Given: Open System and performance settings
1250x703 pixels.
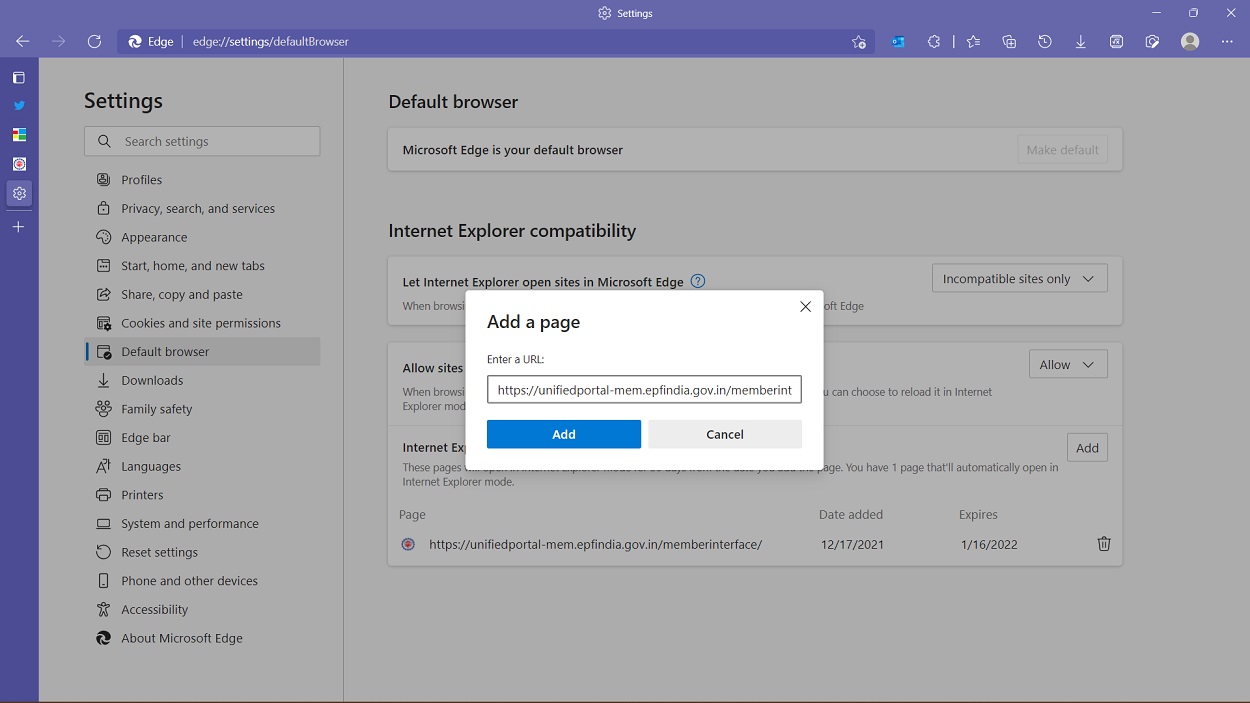Looking at the screenshot, I should [202, 523].
